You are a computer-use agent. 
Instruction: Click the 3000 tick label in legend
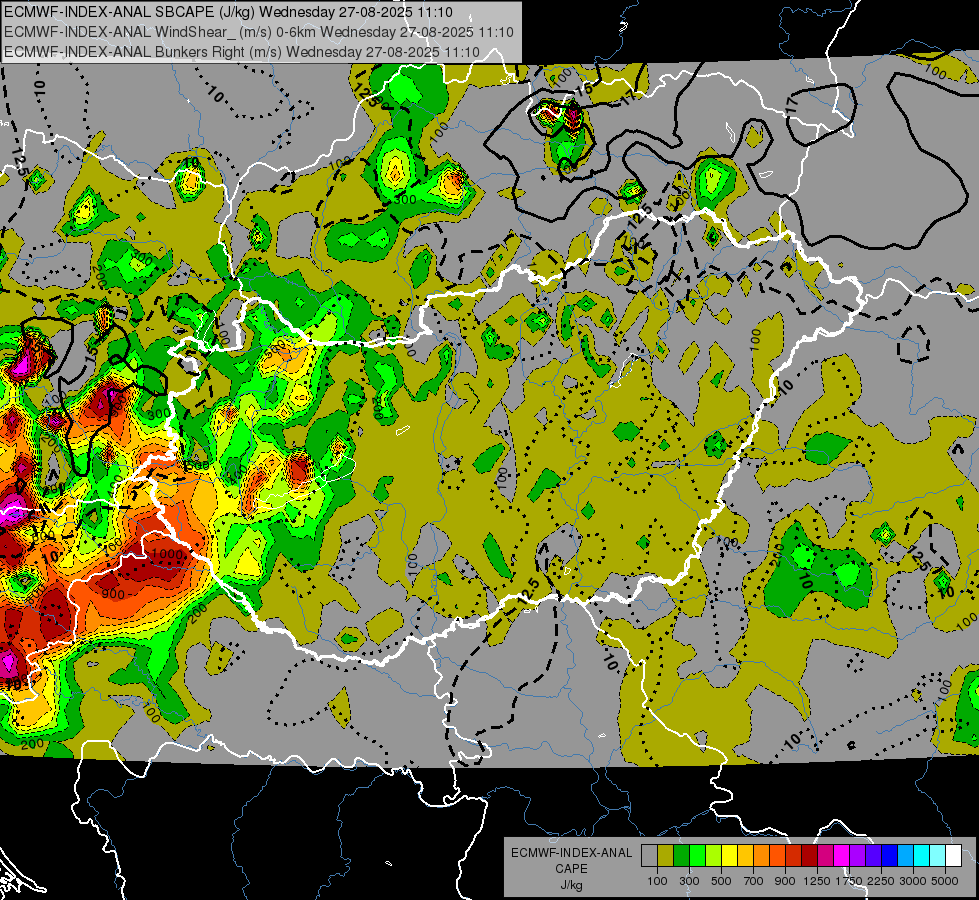point(913,881)
